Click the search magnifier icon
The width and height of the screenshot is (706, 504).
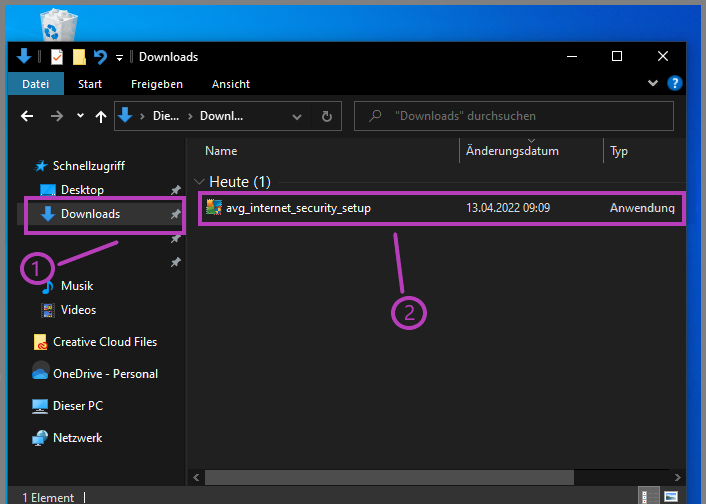[375, 116]
